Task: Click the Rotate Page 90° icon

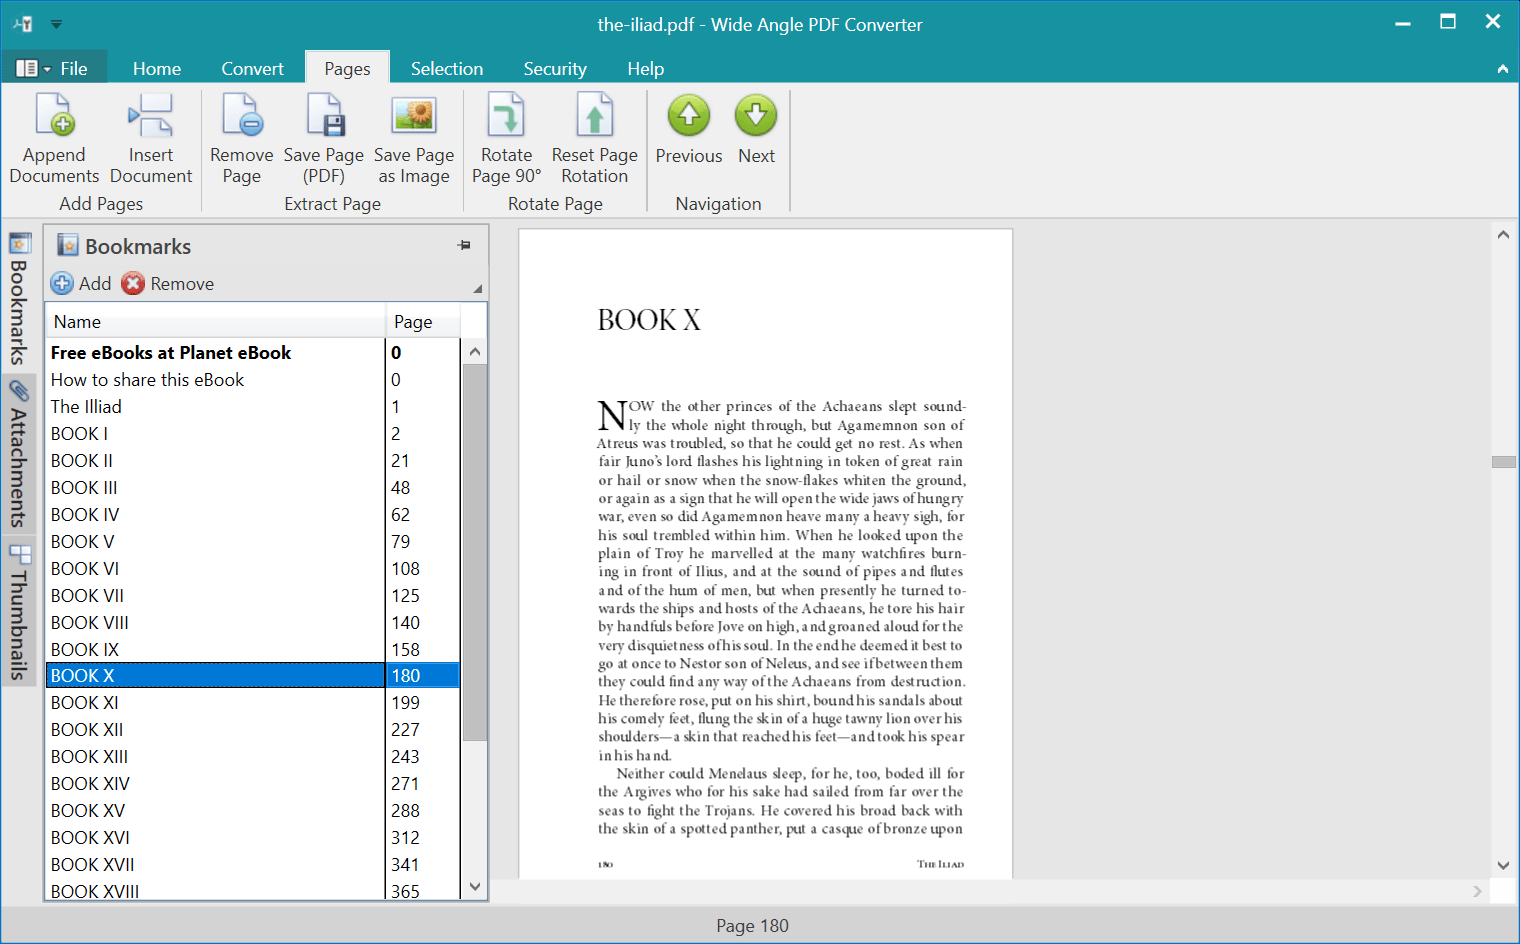Action: (506, 115)
